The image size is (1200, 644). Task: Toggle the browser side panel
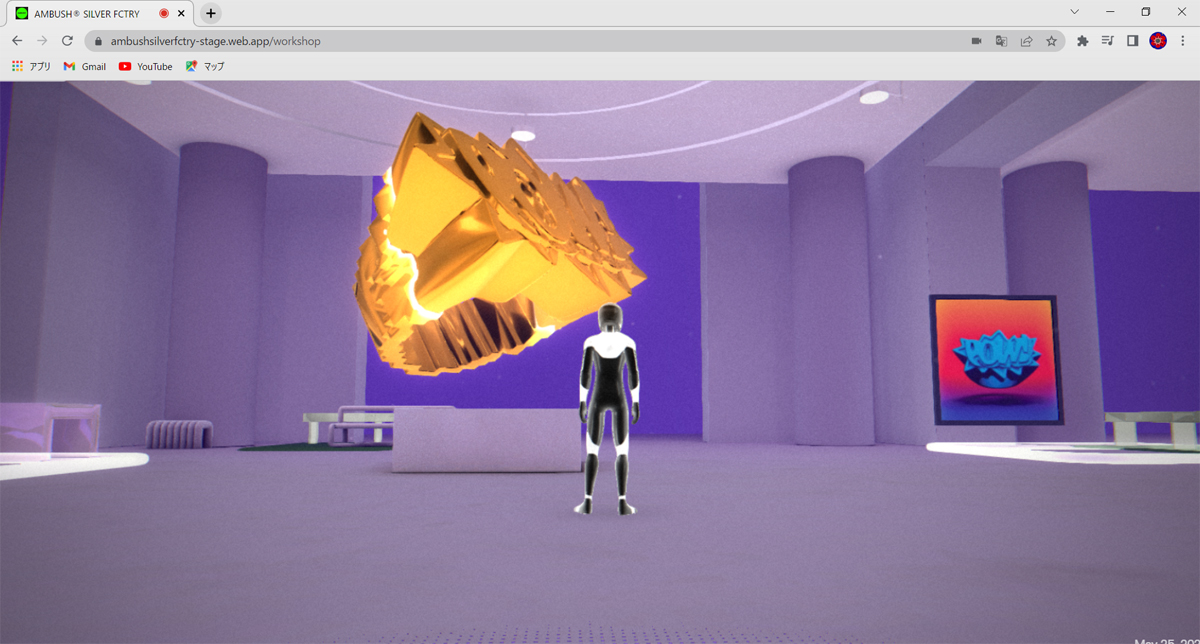(1132, 41)
